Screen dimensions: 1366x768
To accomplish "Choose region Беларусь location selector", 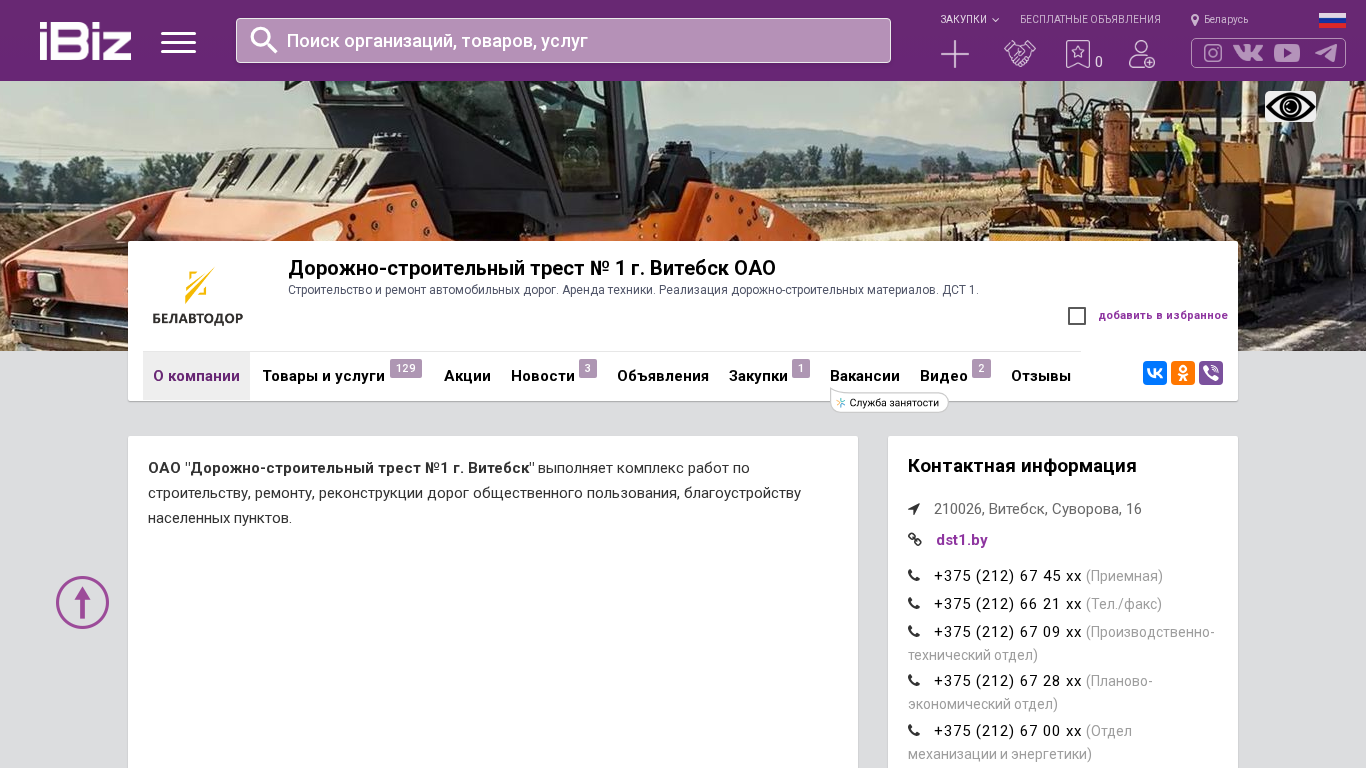I will (1220, 19).
